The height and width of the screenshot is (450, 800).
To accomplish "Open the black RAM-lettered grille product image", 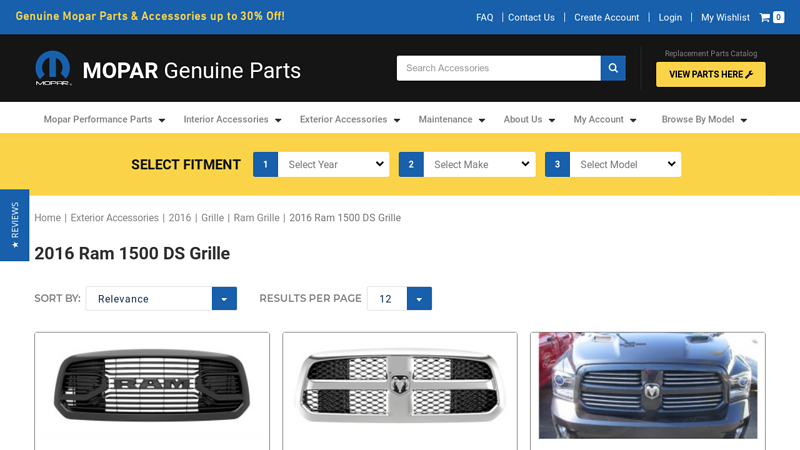I will [x=152, y=386].
